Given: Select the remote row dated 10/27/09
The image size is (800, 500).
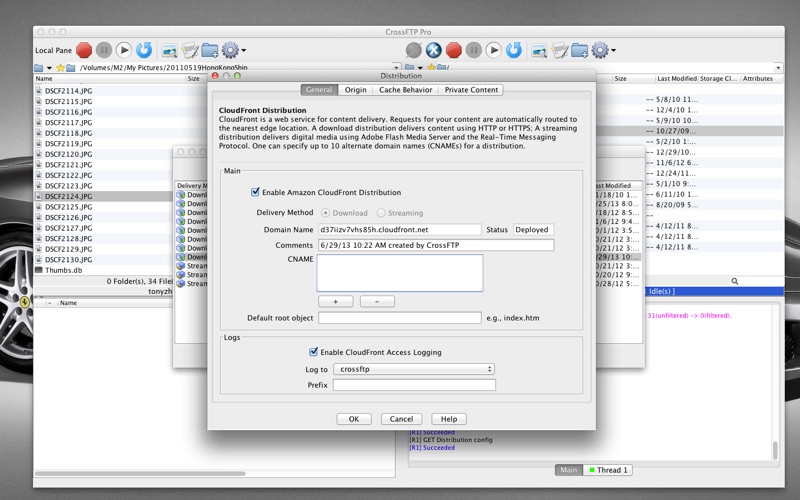Looking at the screenshot, I should pyautogui.click(x=690, y=131).
